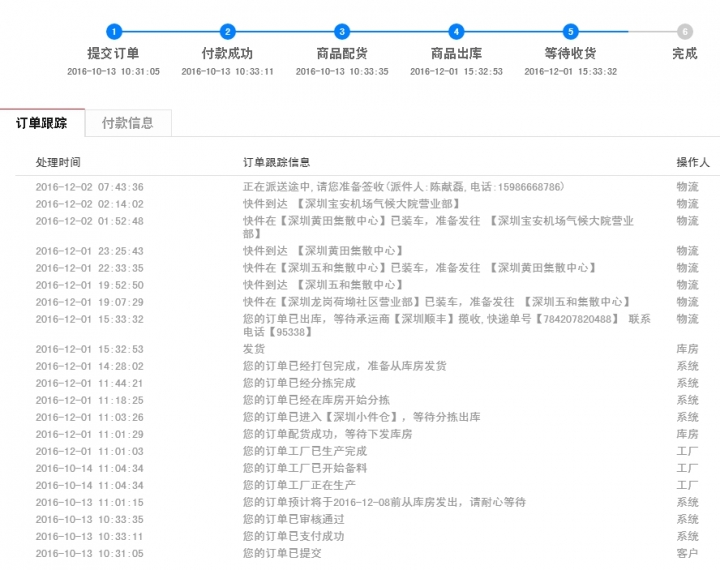Click step 5 circle for 等待收货
Viewport: 720px width, 570px height.
[x=570, y=32]
